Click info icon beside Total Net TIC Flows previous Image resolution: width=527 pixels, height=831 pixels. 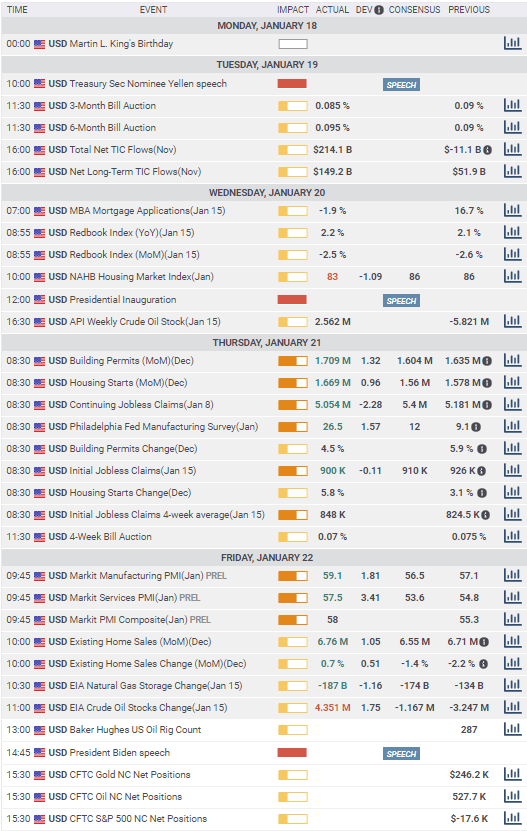point(487,150)
